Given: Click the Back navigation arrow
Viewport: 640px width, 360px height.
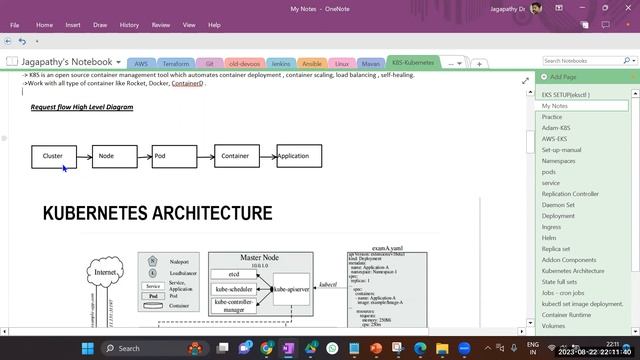Looking at the screenshot, I should click(8, 41).
